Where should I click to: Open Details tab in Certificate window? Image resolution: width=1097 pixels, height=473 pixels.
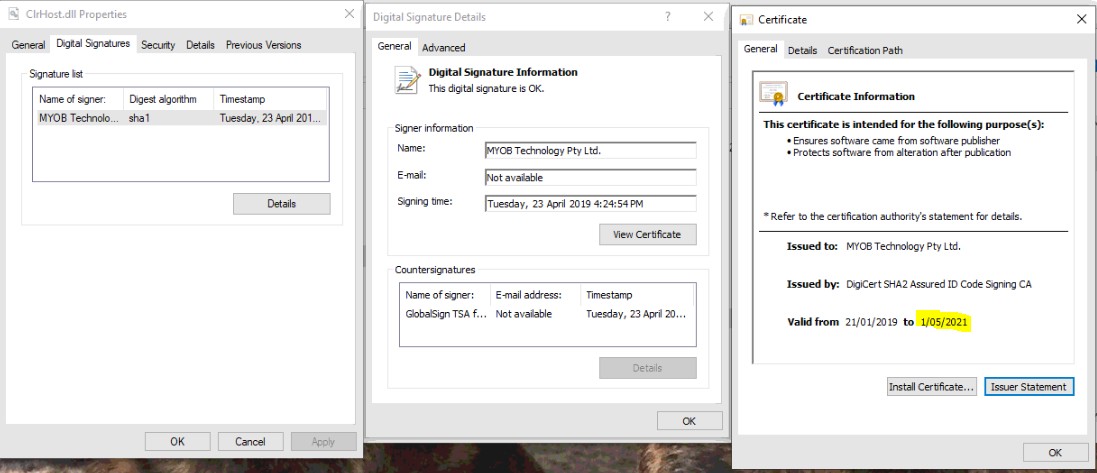point(802,50)
